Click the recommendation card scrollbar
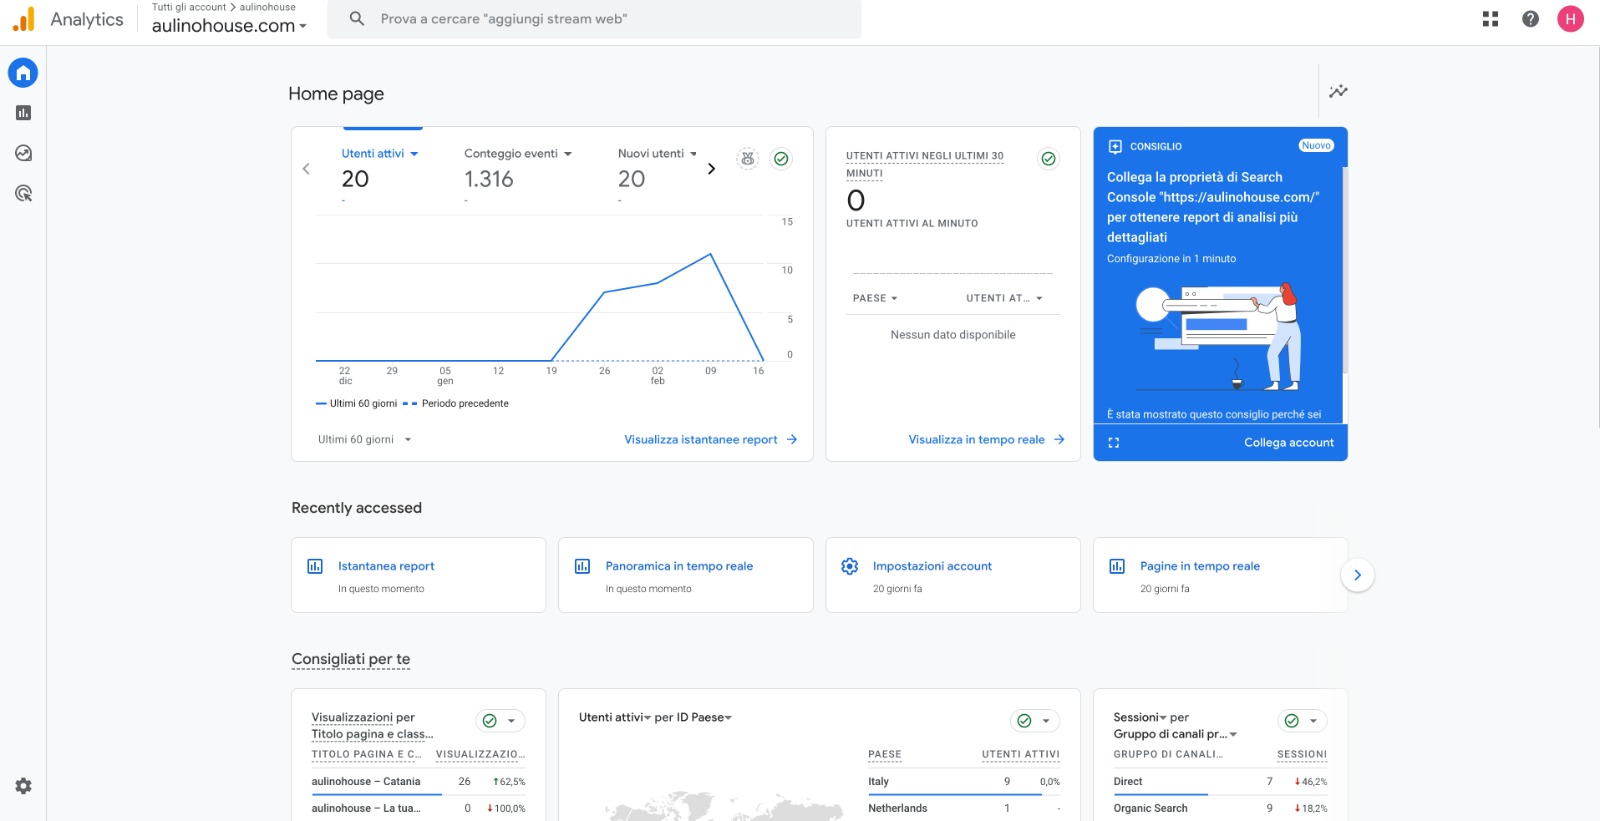 click(x=1345, y=270)
